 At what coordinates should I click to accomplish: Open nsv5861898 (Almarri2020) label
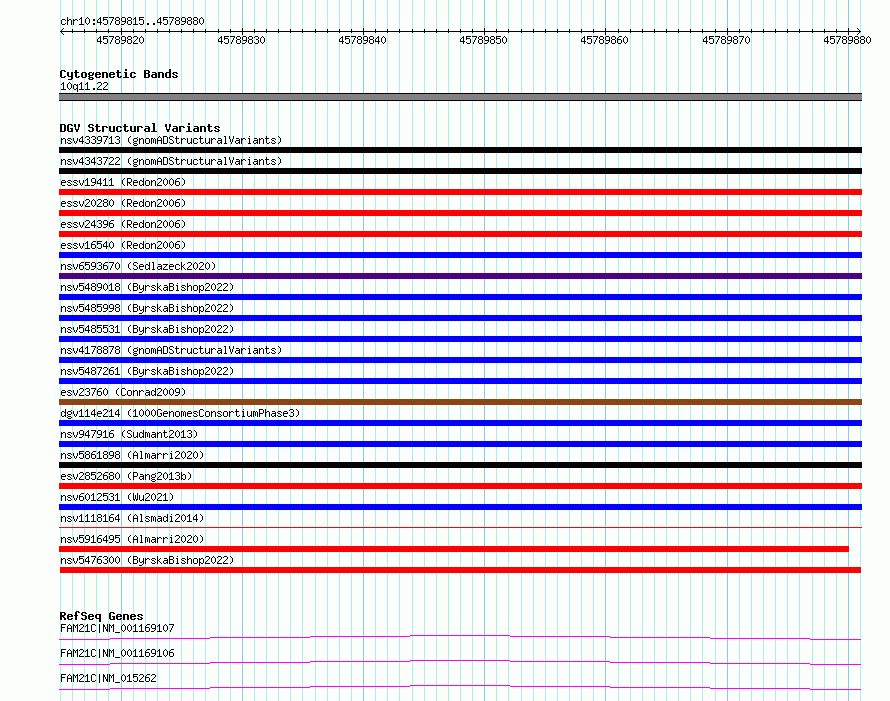[132, 455]
